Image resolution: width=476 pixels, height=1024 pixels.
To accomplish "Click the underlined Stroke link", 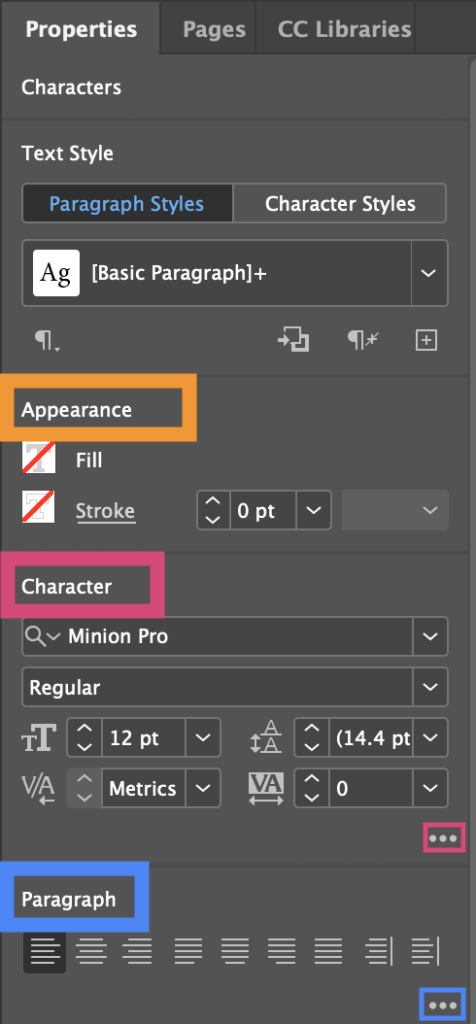I will coord(105,511).
